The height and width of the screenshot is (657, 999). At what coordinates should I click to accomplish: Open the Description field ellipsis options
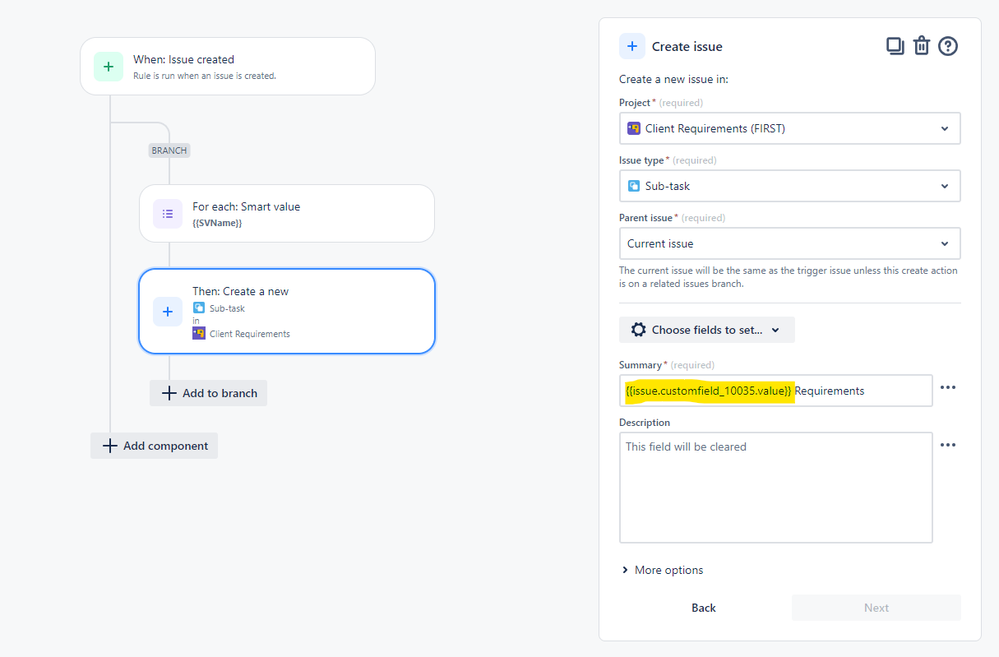[948, 445]
